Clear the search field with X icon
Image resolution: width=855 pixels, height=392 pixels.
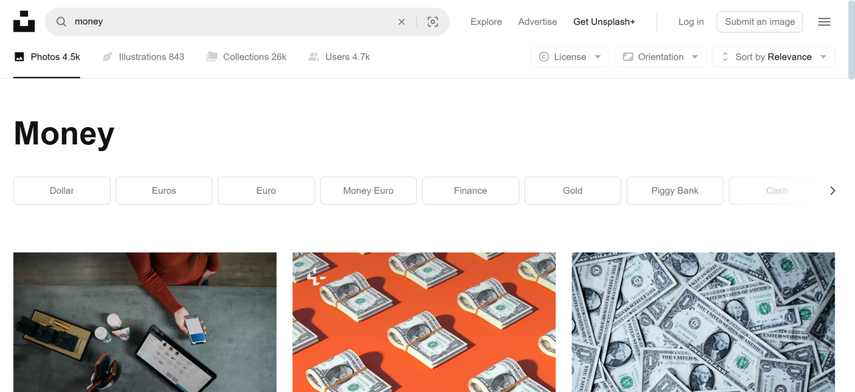point(401,22)
